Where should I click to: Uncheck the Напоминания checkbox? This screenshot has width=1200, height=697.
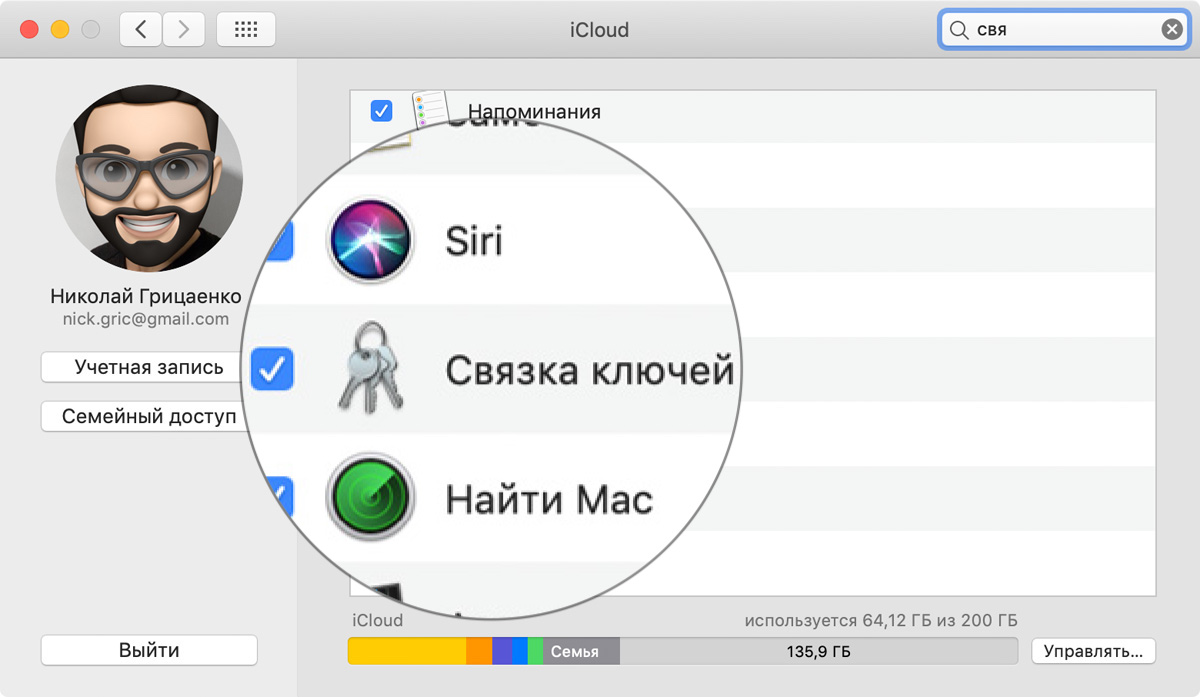381,111
